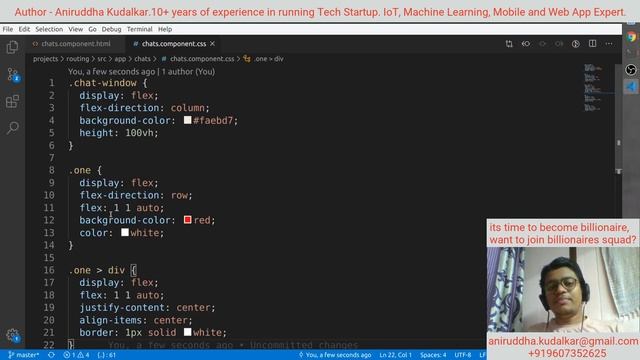Click the chats folder breadcrumb
Image resolution: width=640 pixels, height=360 pixels.
[142, 59]
